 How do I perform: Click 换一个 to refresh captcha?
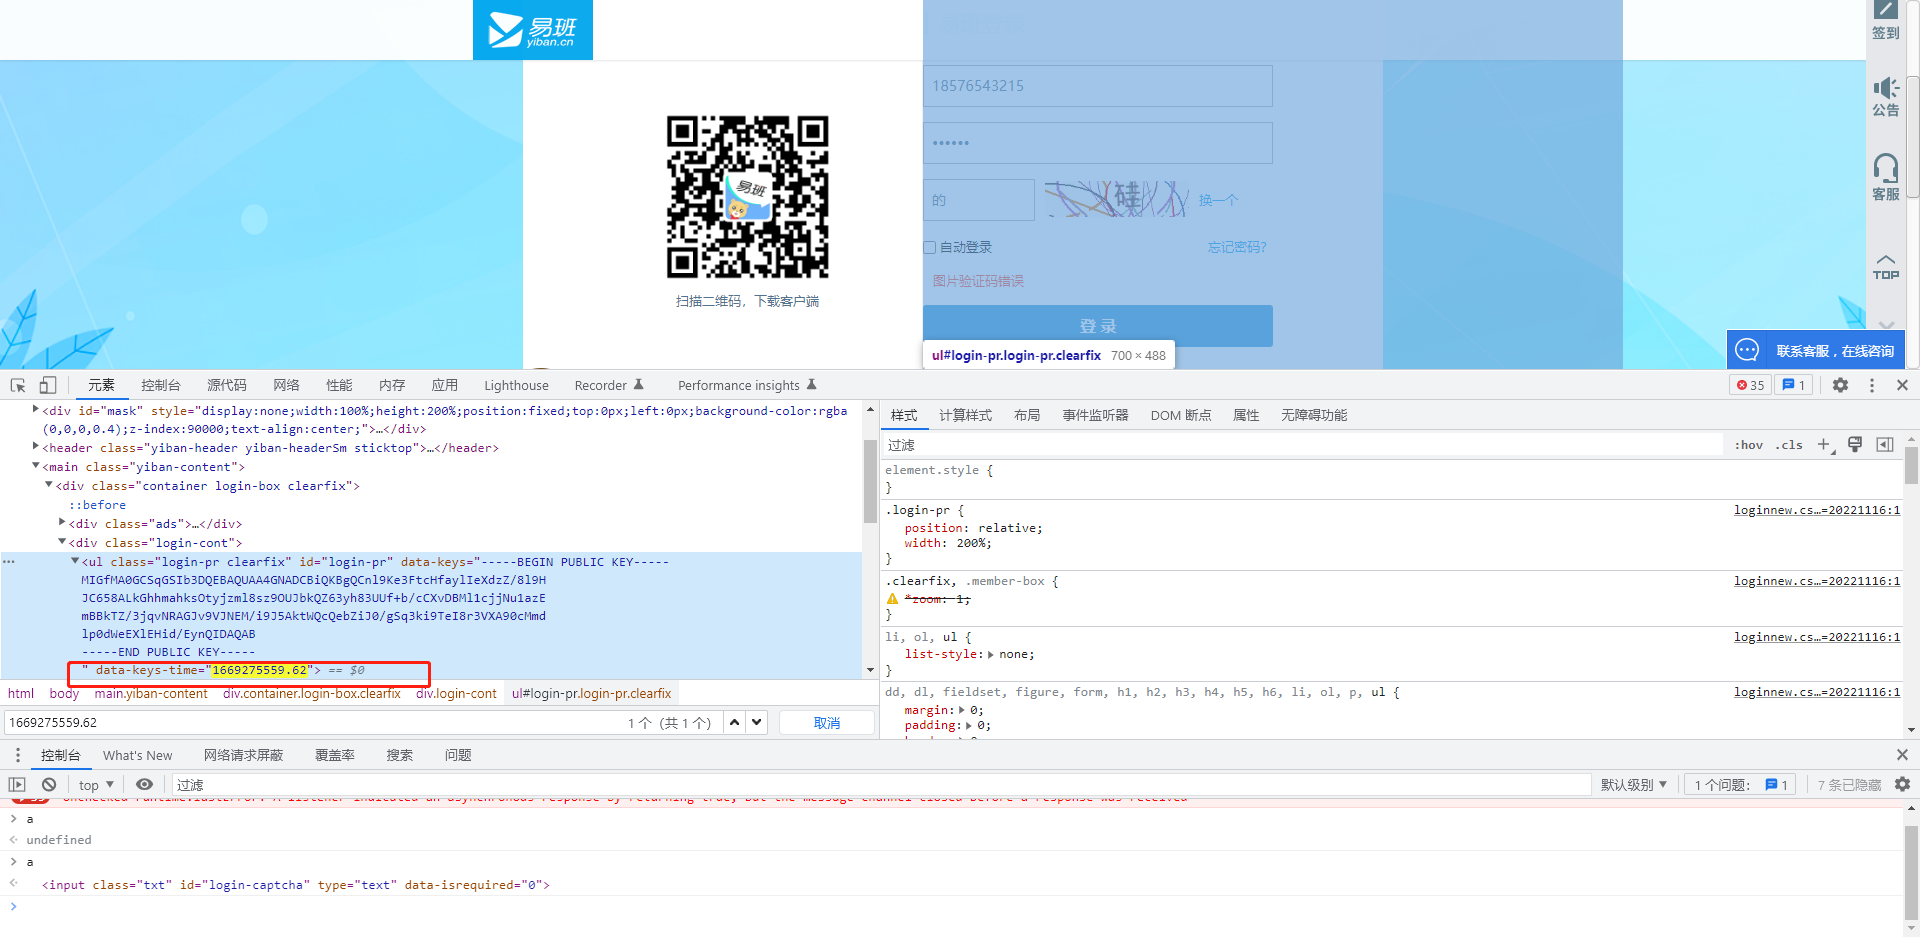point(1218,200)
